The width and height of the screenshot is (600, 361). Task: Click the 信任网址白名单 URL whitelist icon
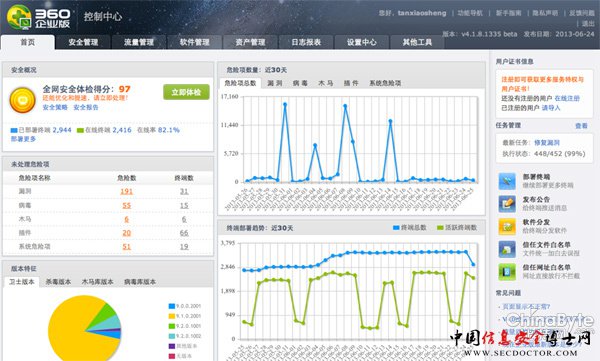click(x=507, y=272)
